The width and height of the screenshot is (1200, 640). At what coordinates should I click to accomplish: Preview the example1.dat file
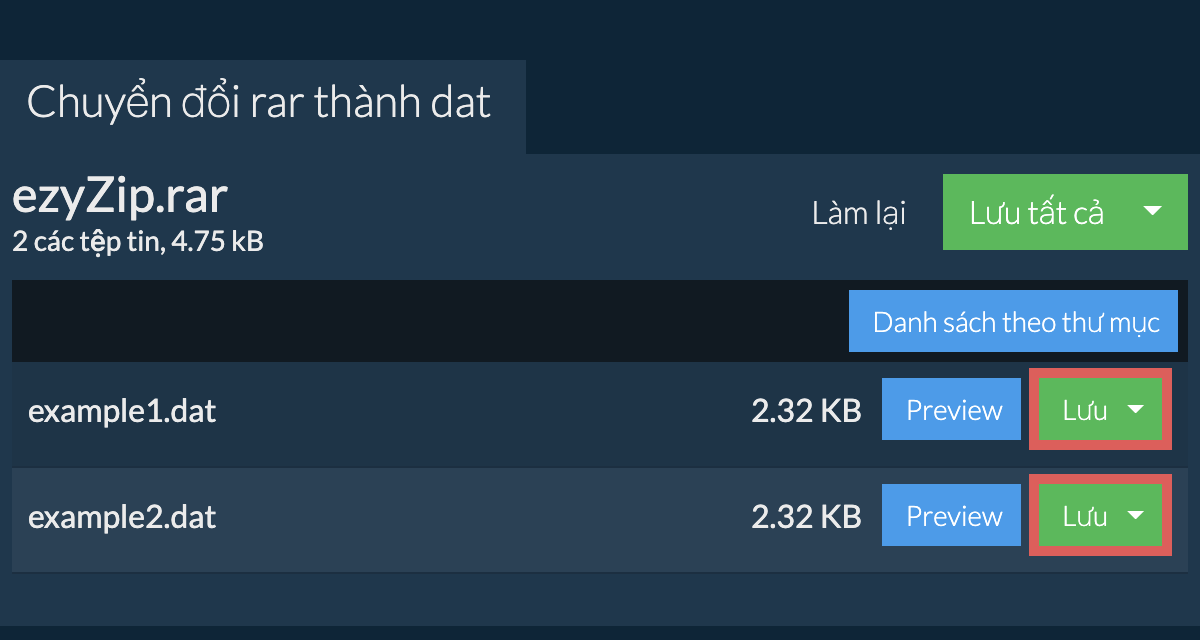(954, 411)
